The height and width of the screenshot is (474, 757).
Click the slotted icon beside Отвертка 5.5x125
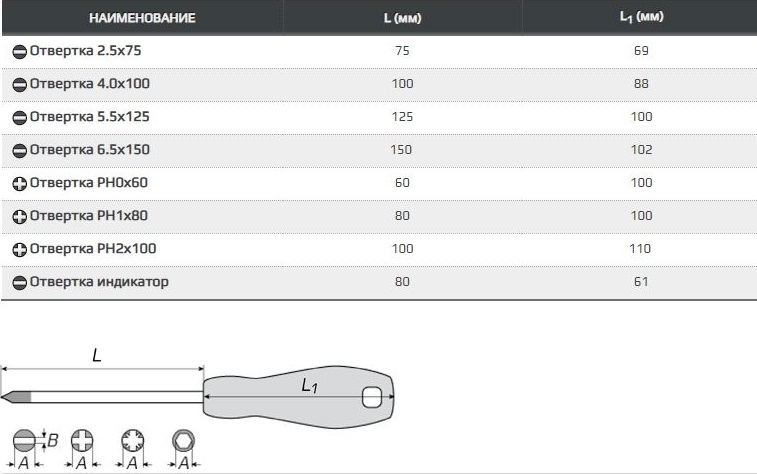pyautogui.click(x=20, y=117)
